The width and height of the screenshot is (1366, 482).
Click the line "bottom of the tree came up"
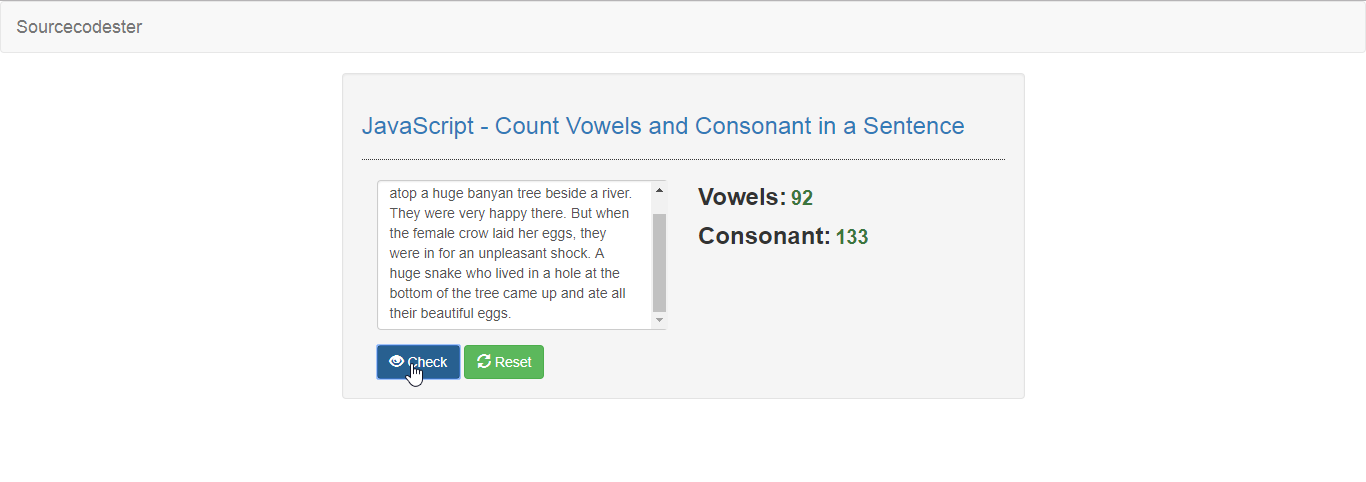508,293
